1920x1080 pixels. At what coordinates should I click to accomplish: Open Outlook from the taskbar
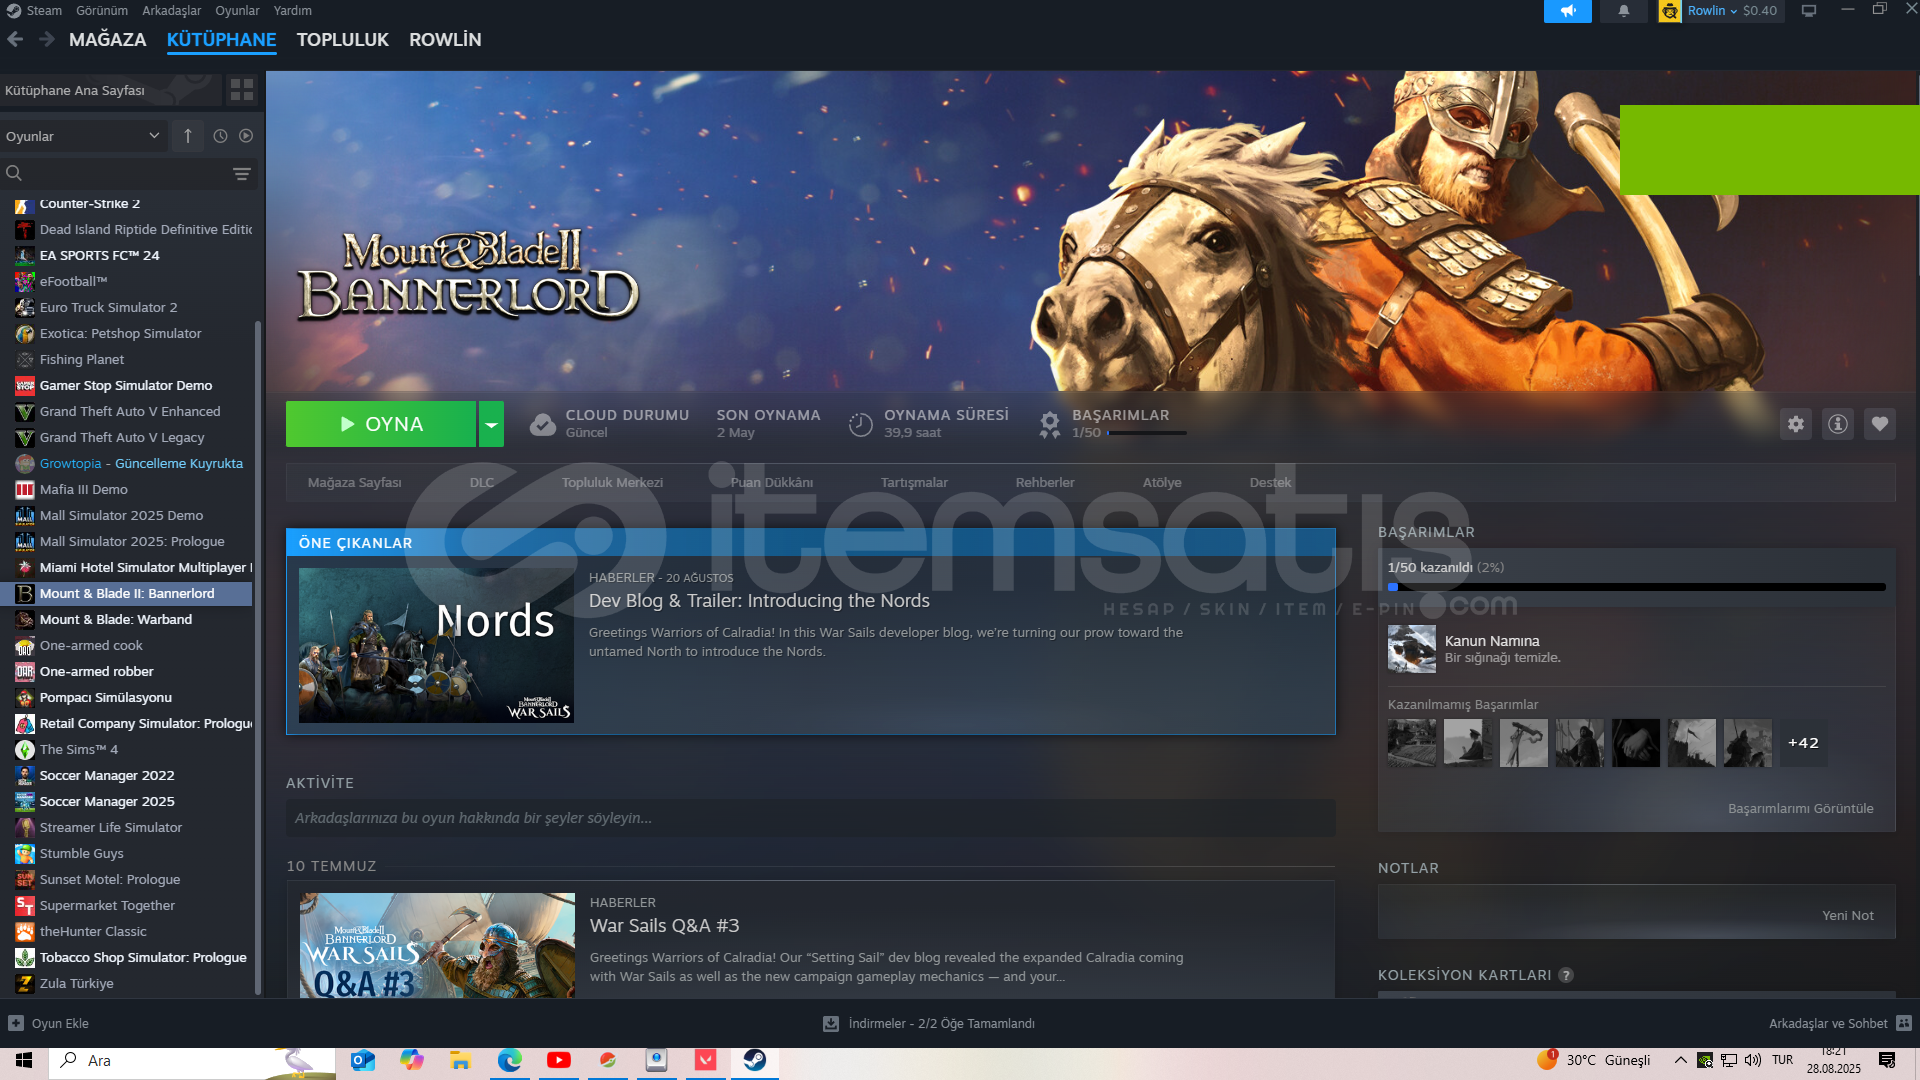(x=363, y=1060)
